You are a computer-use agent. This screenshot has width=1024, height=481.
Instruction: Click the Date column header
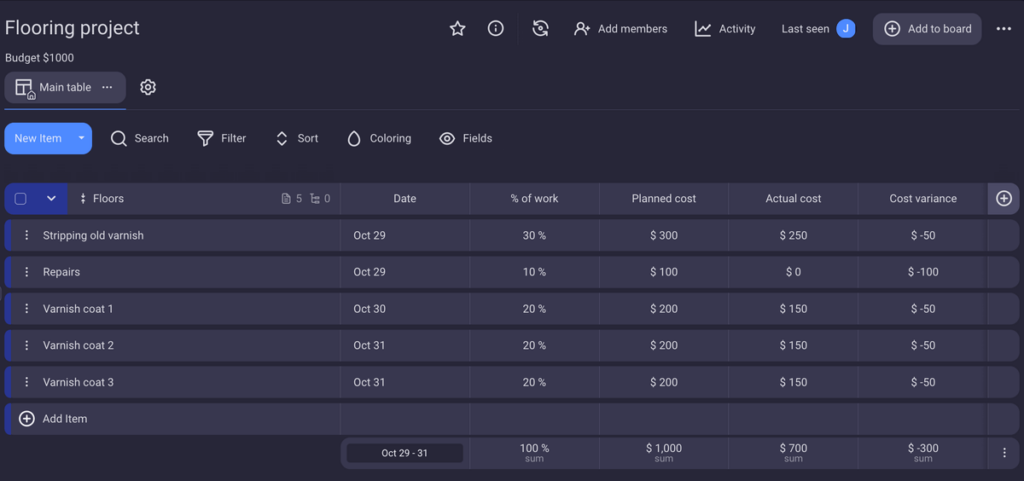click(405, 198)
